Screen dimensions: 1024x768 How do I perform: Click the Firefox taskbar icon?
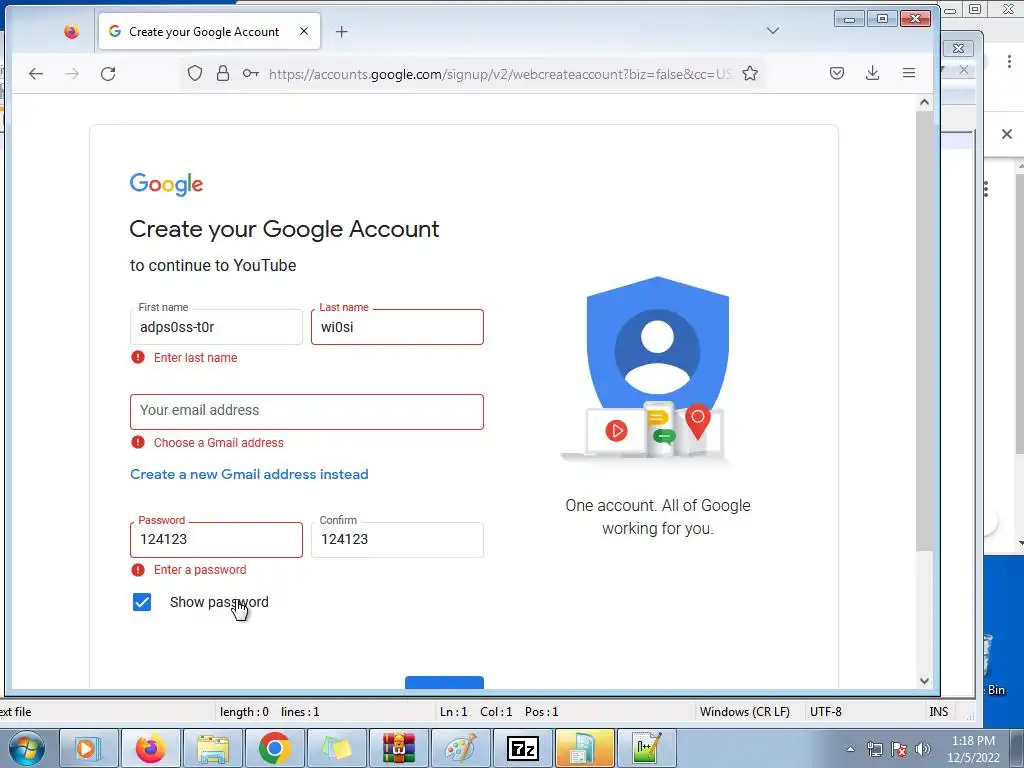(x=150, y=748)
